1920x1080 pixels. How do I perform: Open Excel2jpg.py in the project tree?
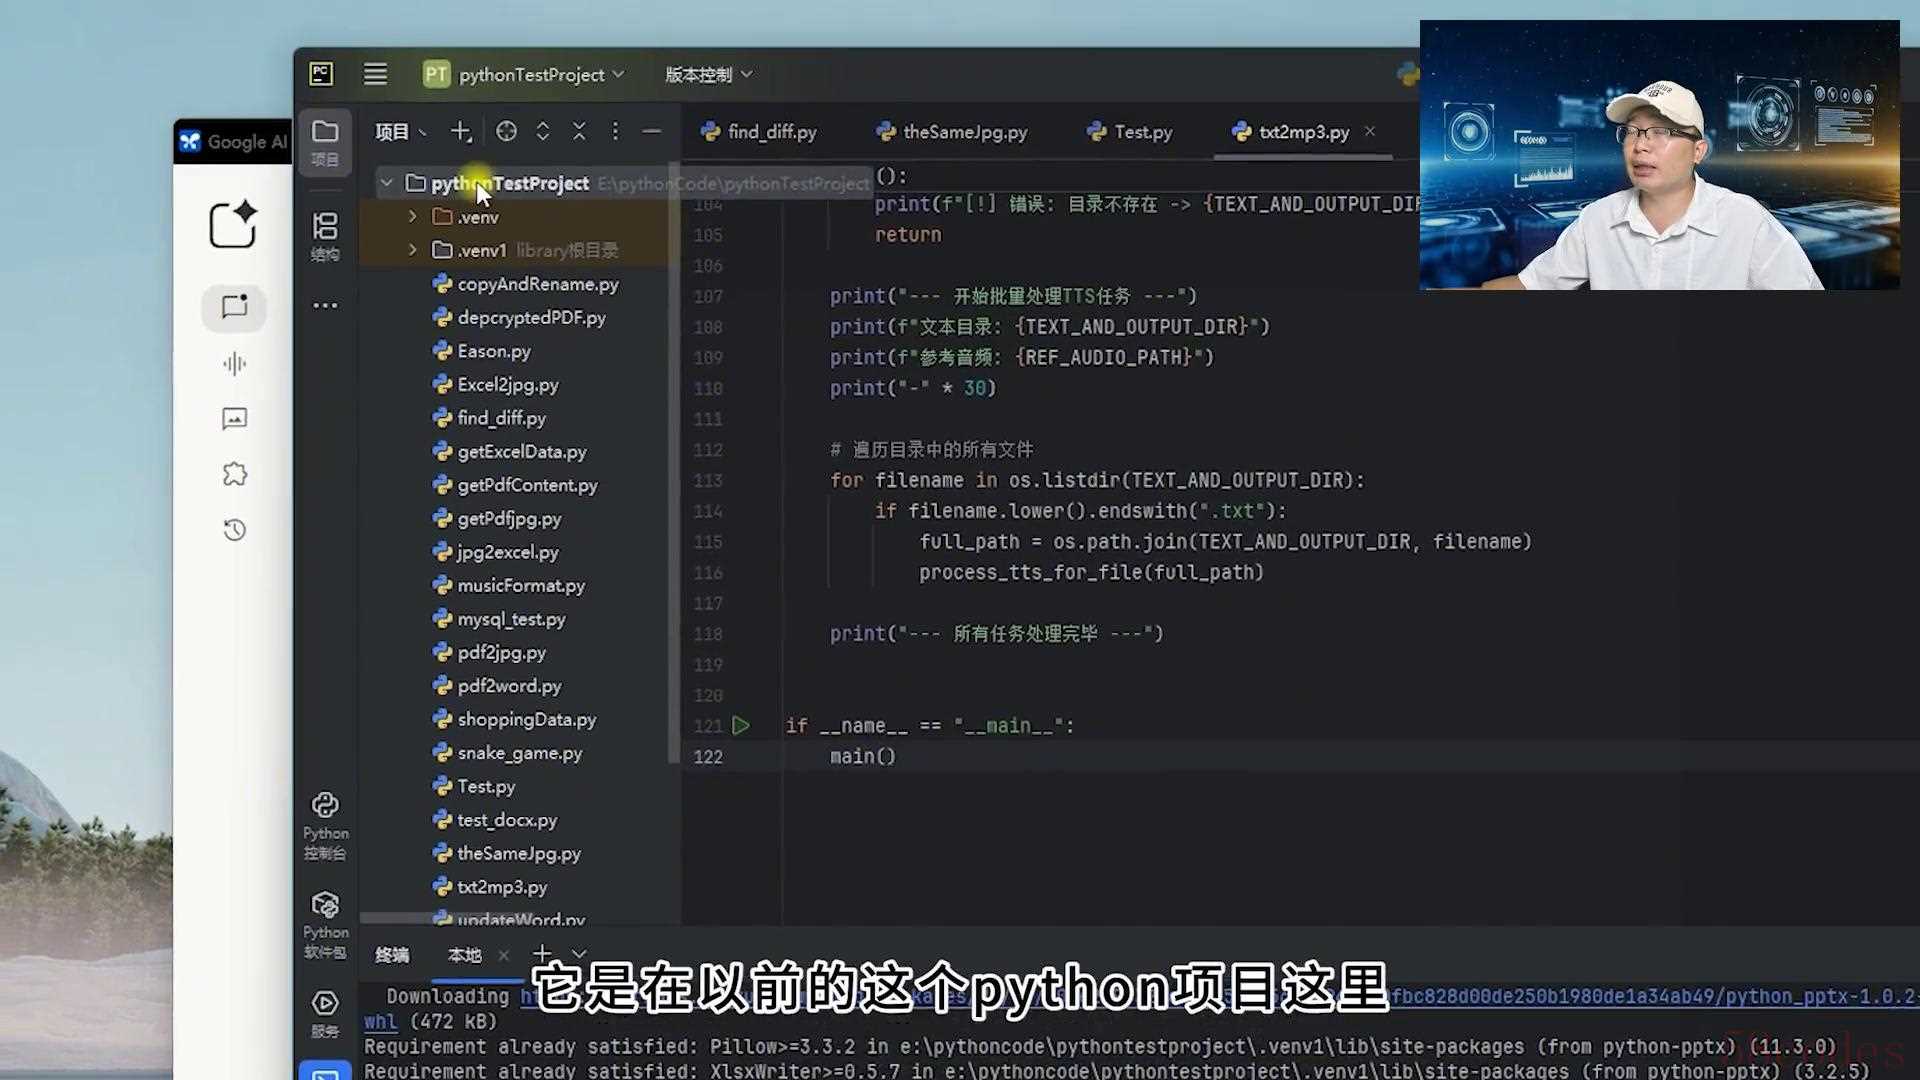pyautogui.click(x=496, y=384)
